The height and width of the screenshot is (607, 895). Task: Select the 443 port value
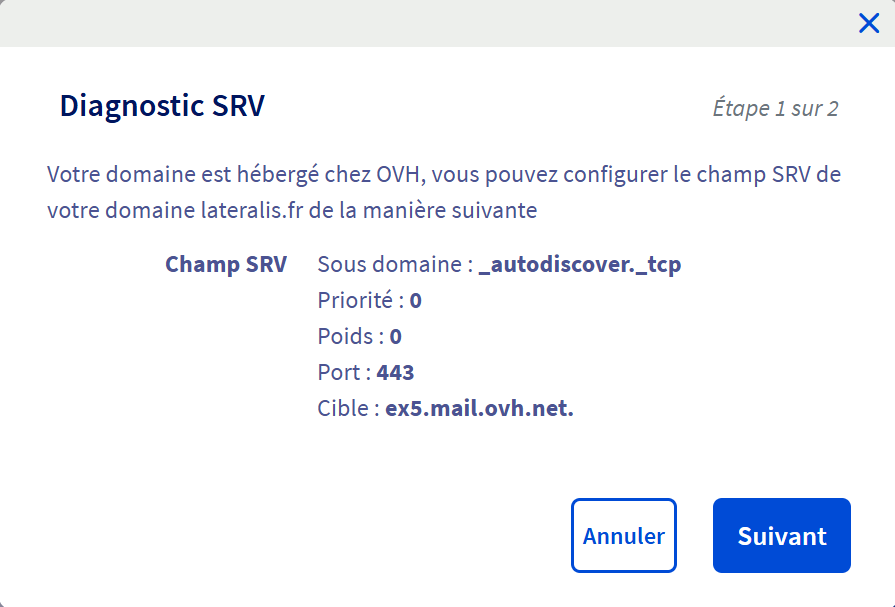395,373
